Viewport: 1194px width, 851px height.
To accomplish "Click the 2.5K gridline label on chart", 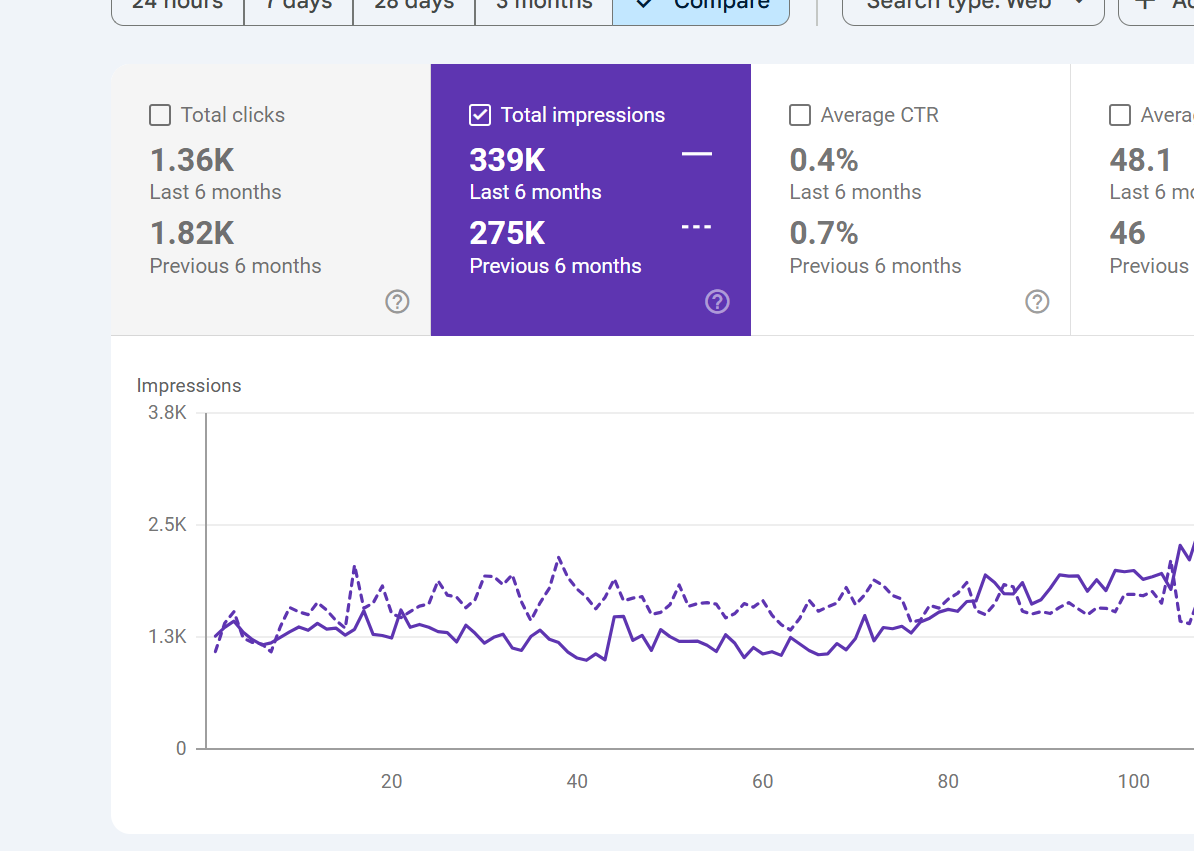I will (x=166, y=525).
